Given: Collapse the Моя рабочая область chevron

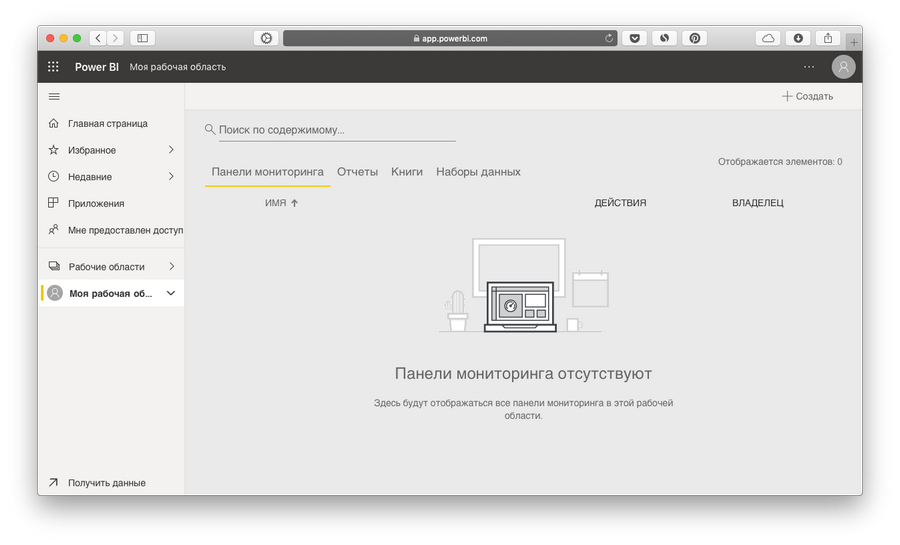Looking at the screenshot, I should [171, 293].
